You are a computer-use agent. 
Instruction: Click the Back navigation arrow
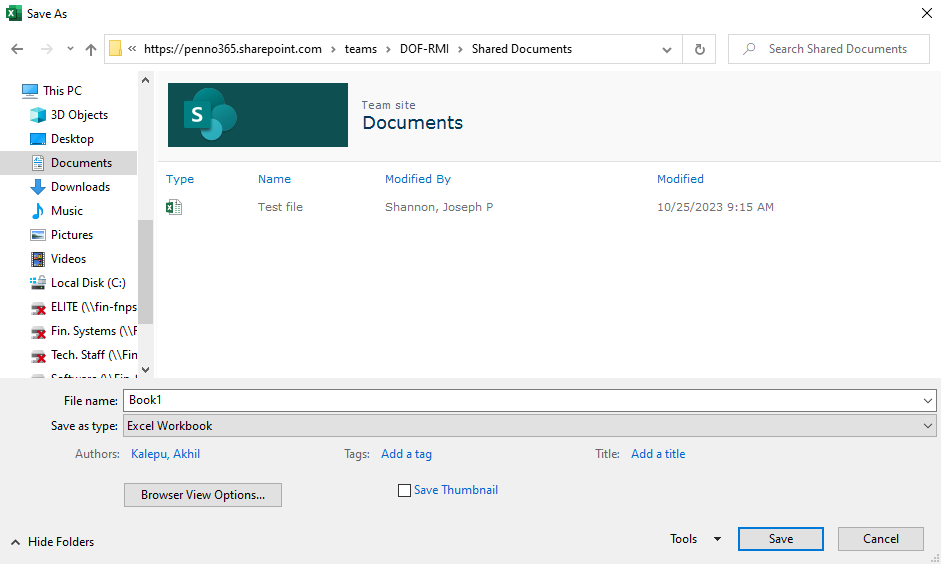[x=17, y=49]
